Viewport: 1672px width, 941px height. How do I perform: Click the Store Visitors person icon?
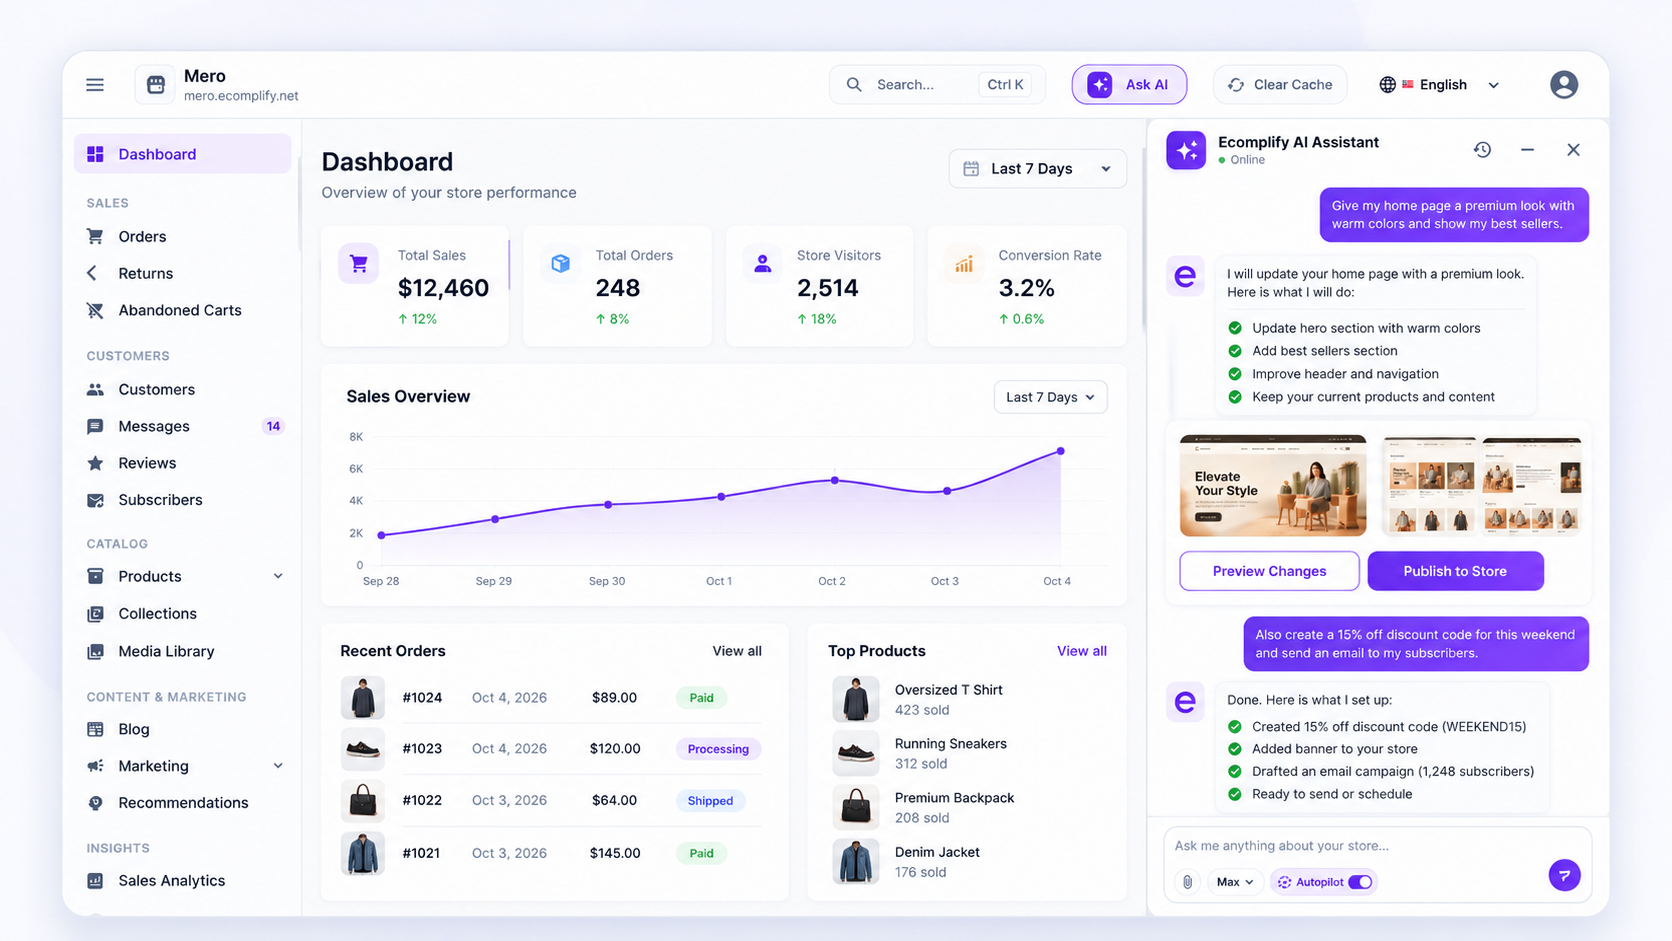pyautogui.click(x=762, y=264)
